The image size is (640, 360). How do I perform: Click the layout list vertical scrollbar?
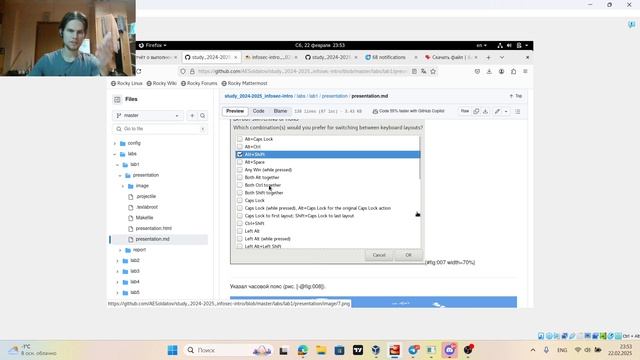420,157
